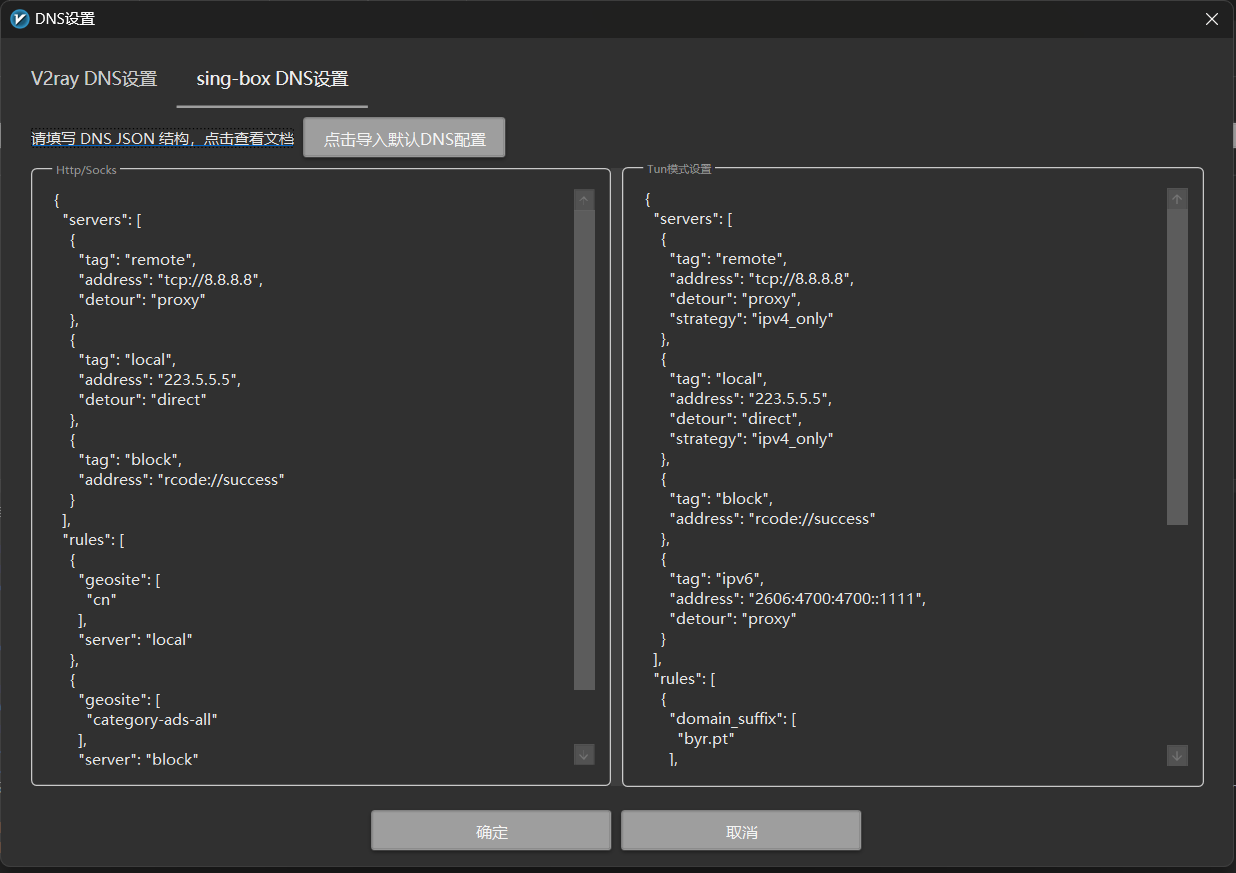Click the "cn" geosite value
1236x873 pixels.
102,600
